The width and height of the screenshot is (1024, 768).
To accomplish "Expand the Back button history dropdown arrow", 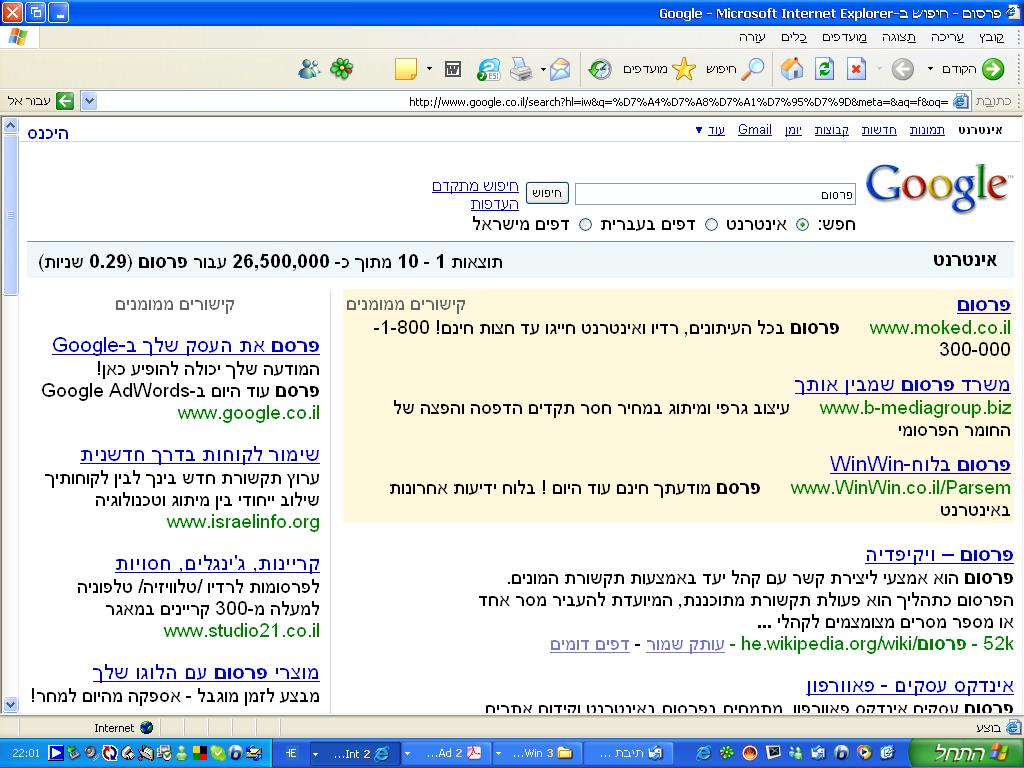I will click(931, 69).
